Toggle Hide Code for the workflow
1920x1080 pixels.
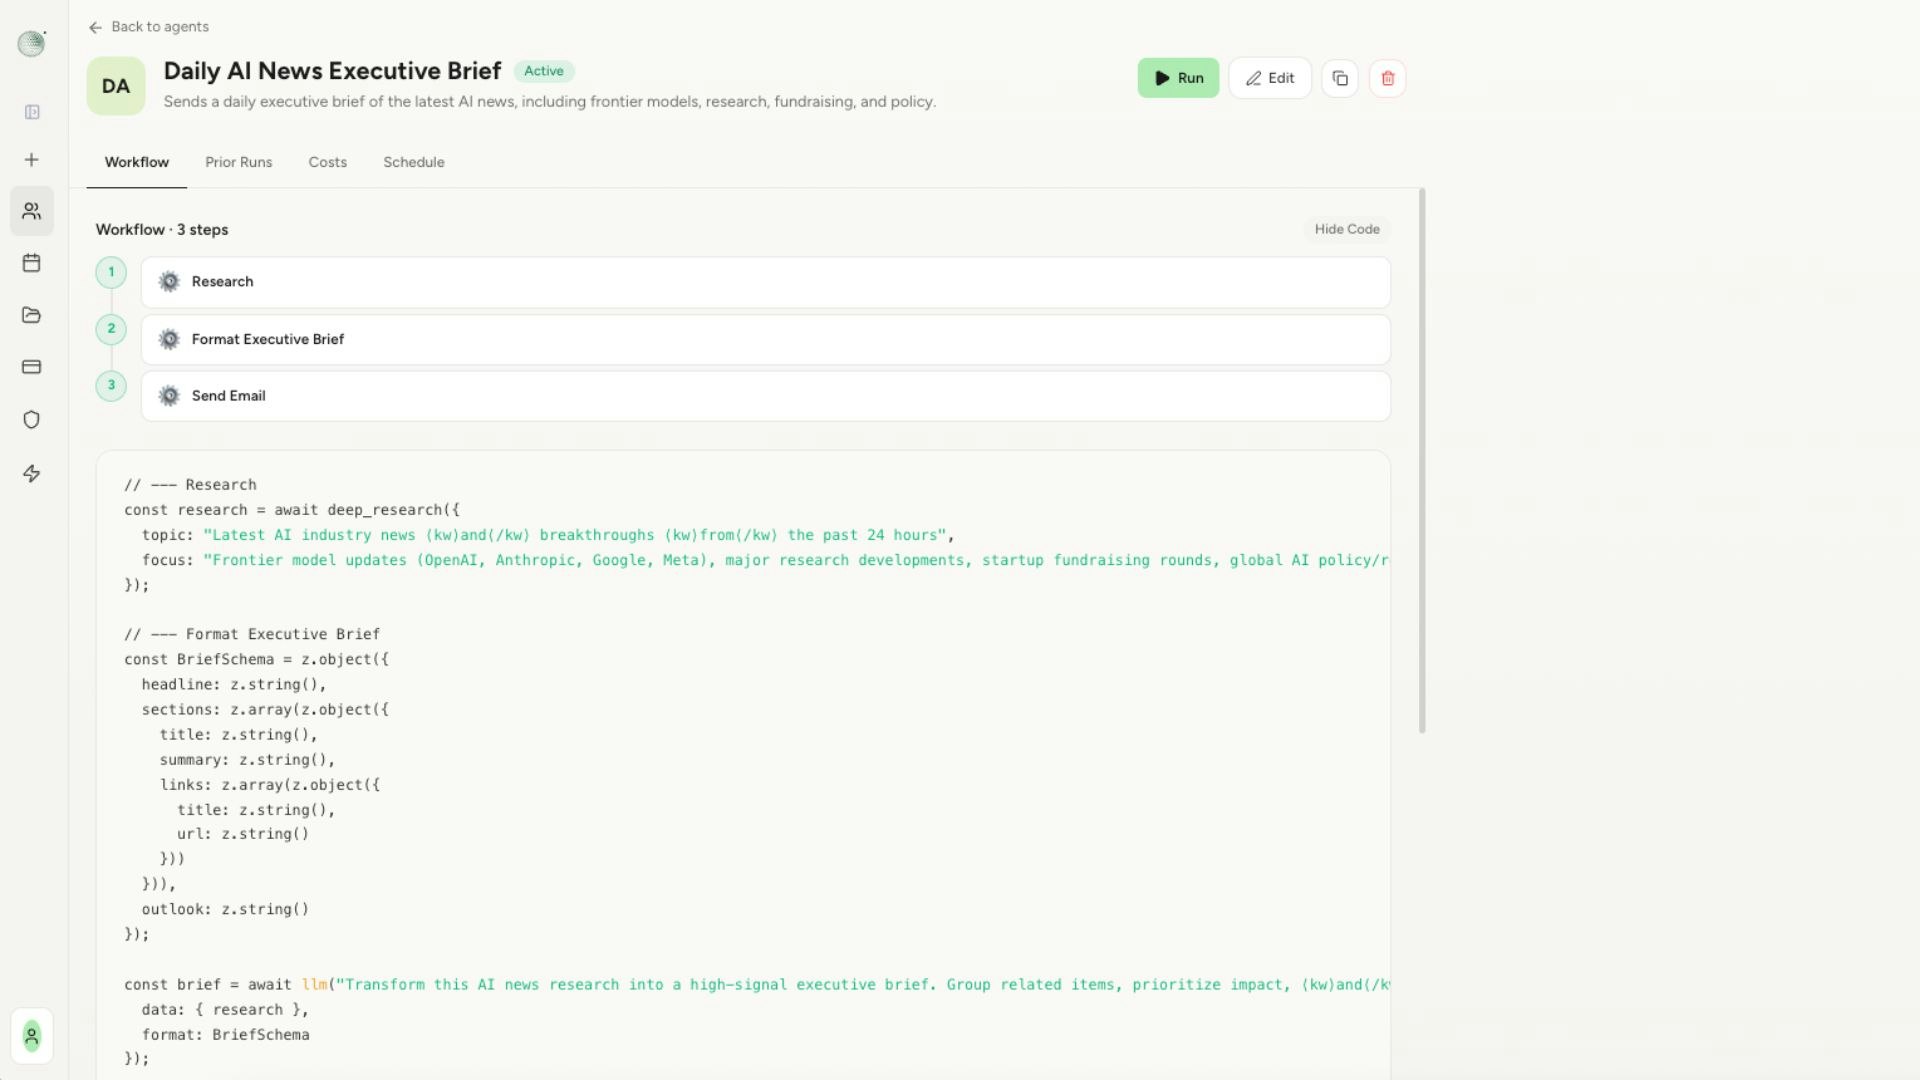tap(1346, 229)
